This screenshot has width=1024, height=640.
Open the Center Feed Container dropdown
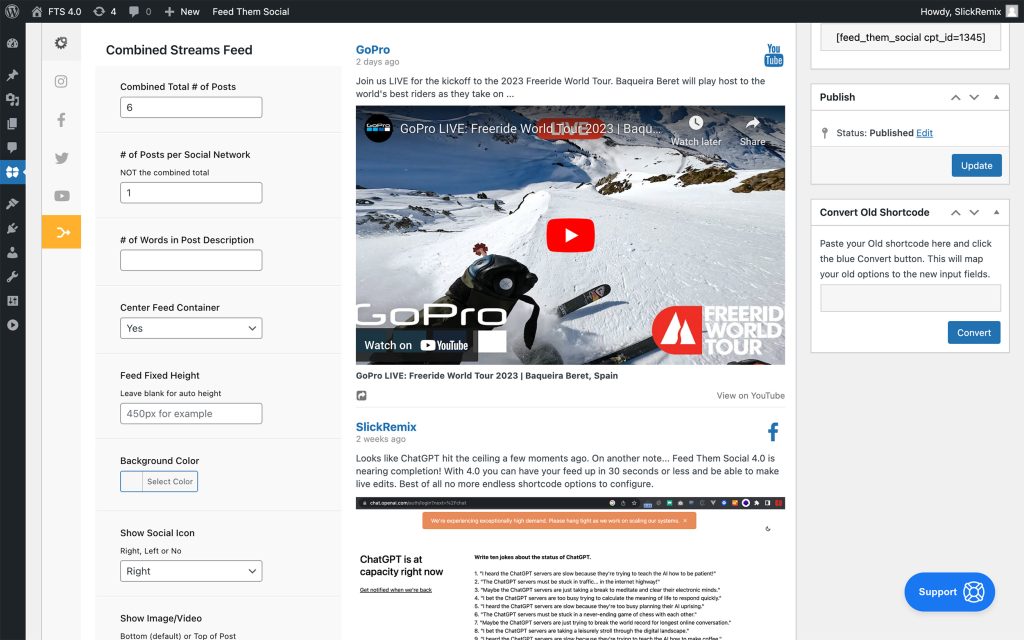click(191, 328)
